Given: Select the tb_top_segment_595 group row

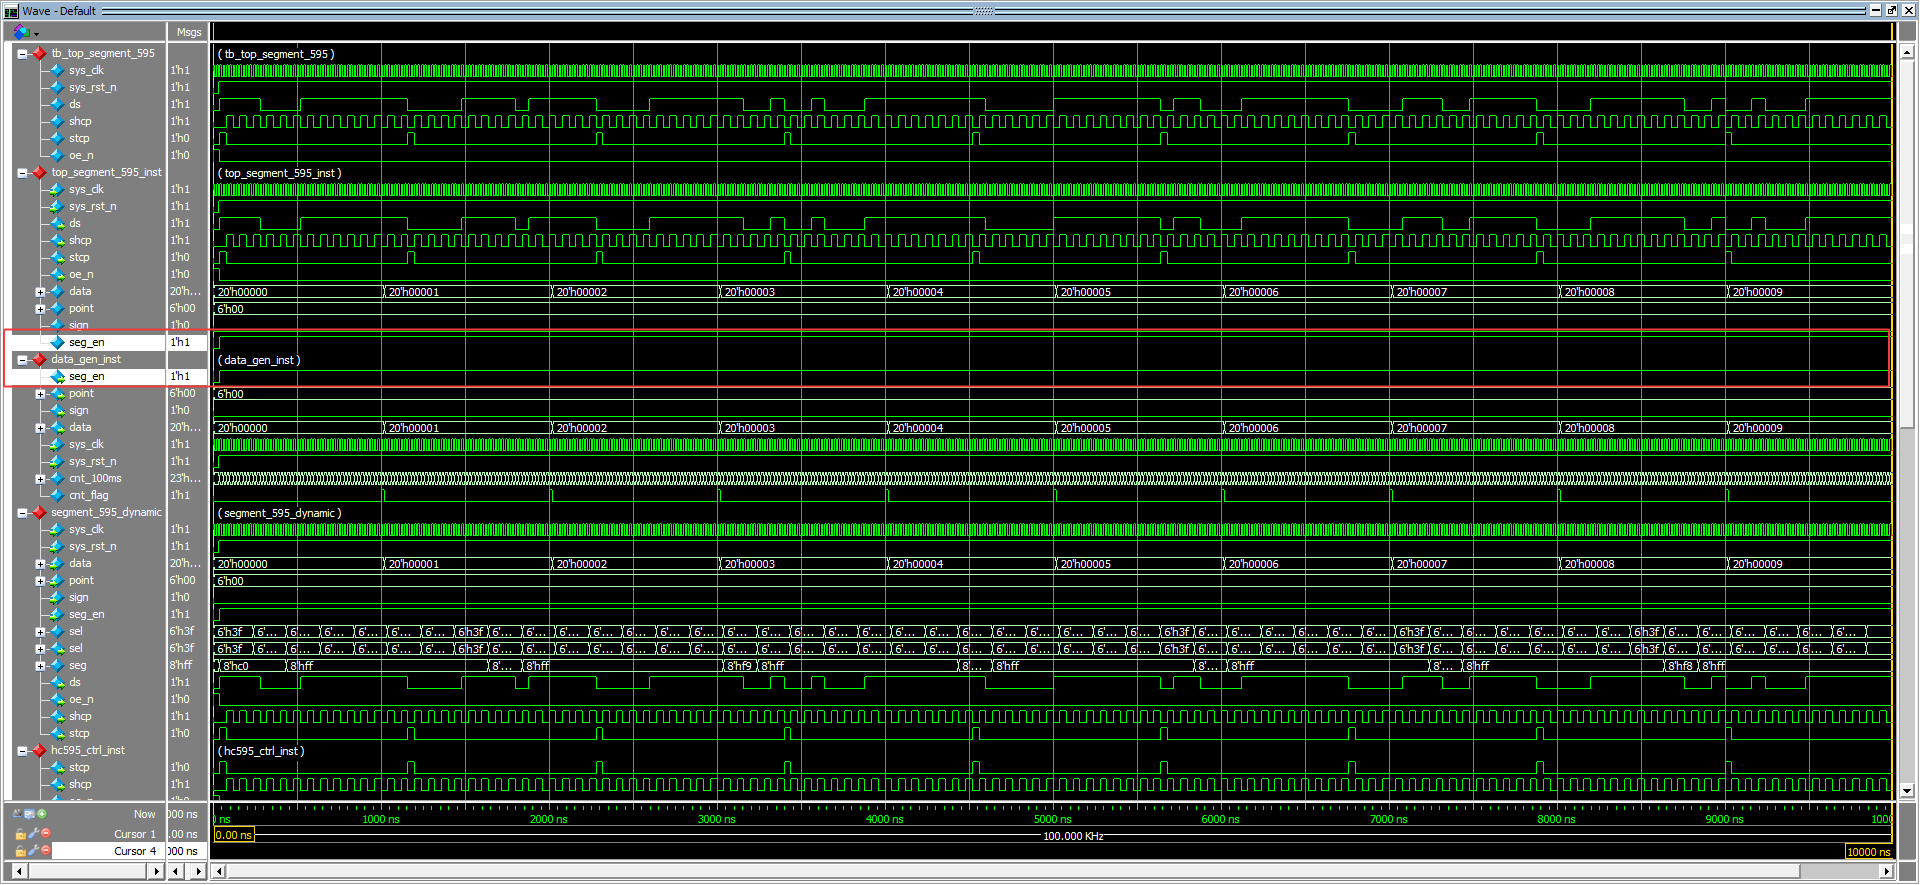Looking at the screenshot, I should click(x=103, y=54).
